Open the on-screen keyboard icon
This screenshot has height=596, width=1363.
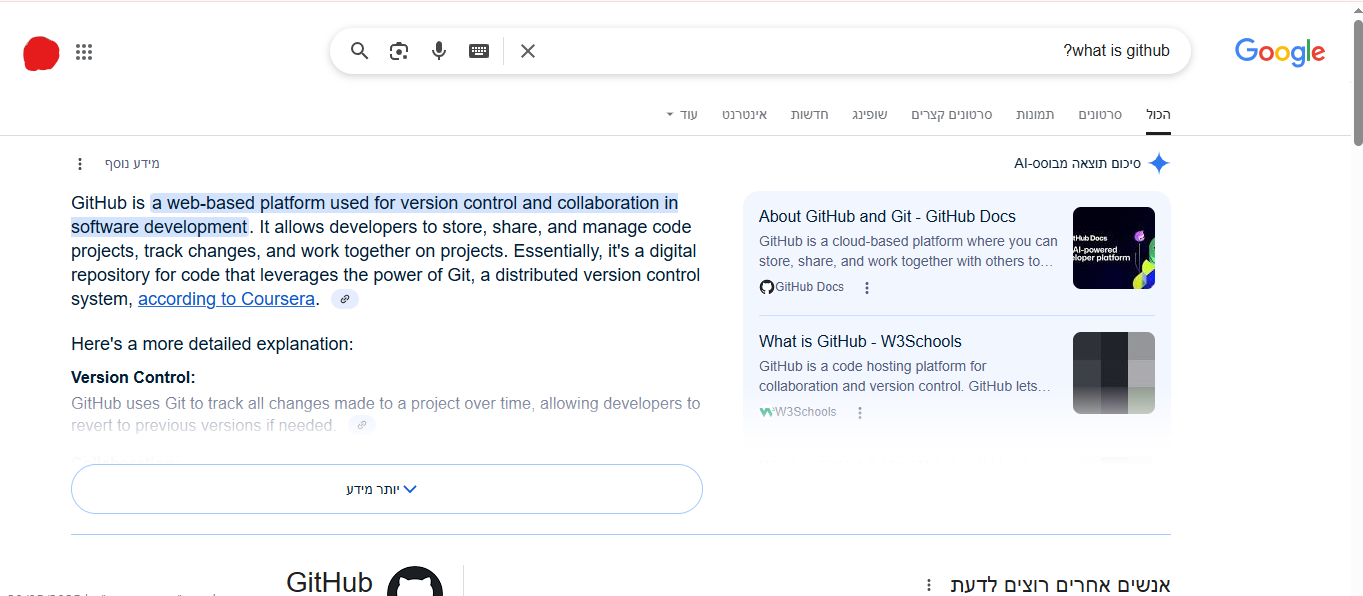point(479,51)
